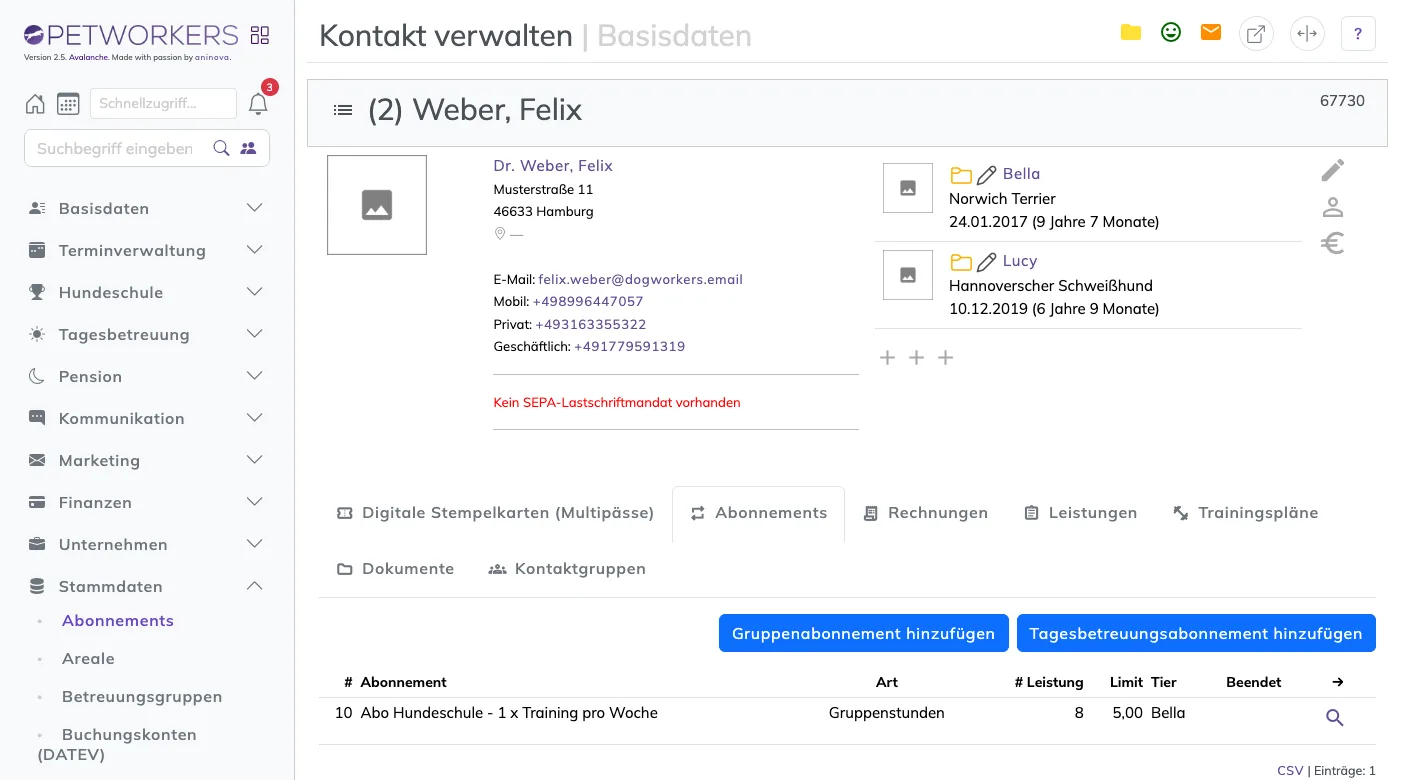The image size is (1416, 780).
Task: Click Tagesbetreuungsabonnement hinzufügen button
Action: click(x=1196, y=633)
